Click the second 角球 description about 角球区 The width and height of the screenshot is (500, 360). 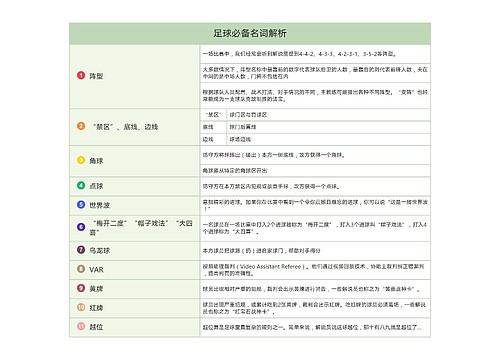(x=315, y=171)
